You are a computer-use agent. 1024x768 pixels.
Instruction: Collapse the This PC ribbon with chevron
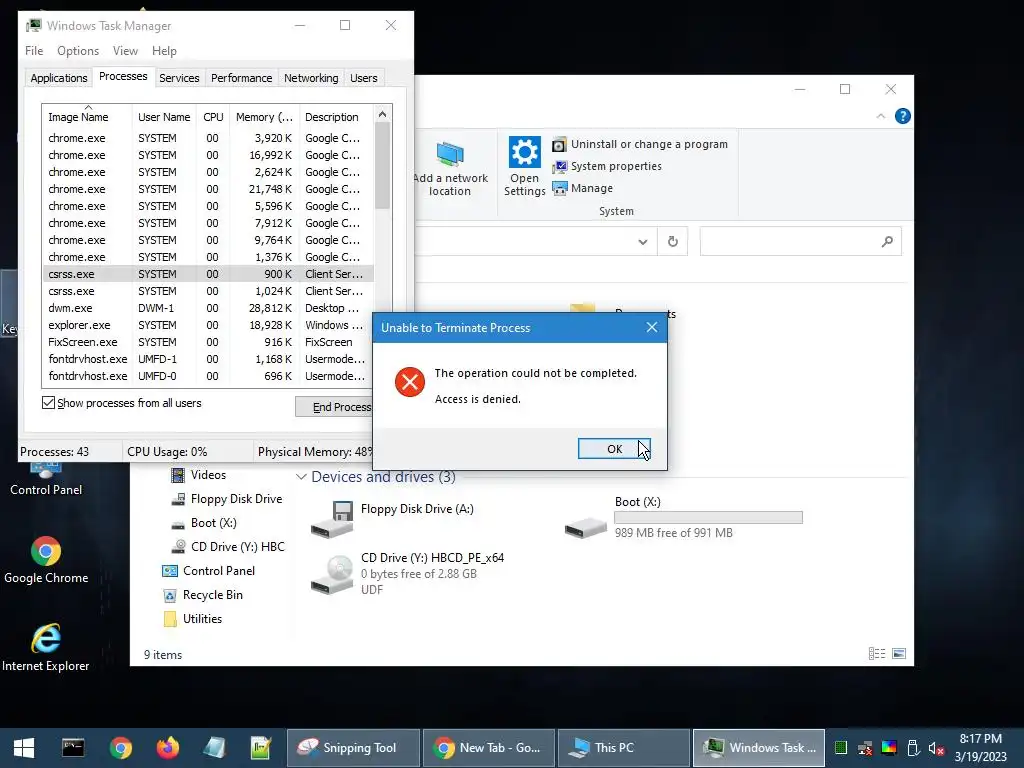pos(880,116)
